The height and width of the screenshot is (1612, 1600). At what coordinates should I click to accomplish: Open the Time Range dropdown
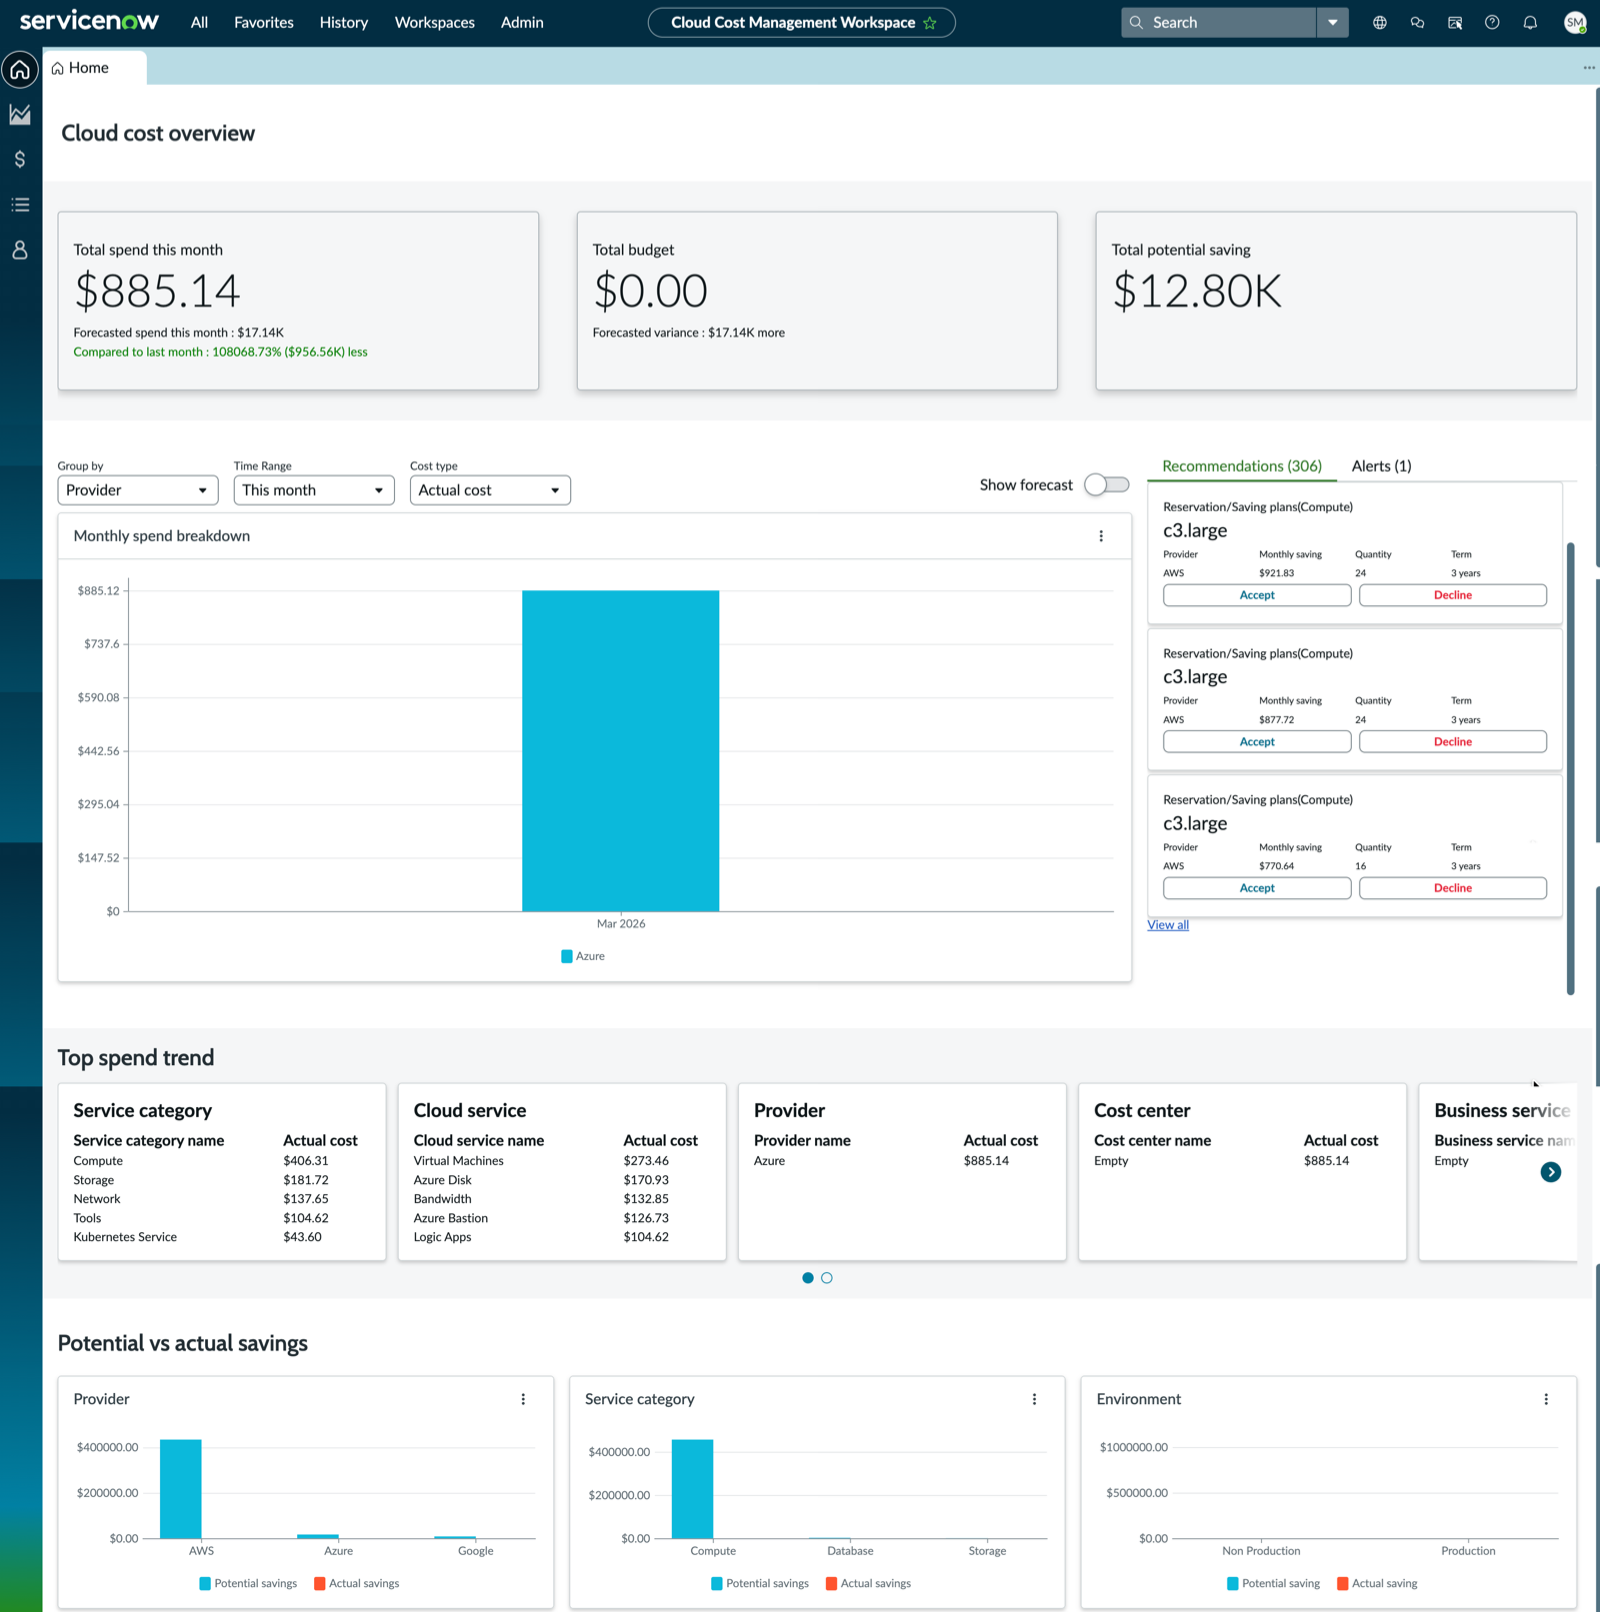[x=314, y=490]
